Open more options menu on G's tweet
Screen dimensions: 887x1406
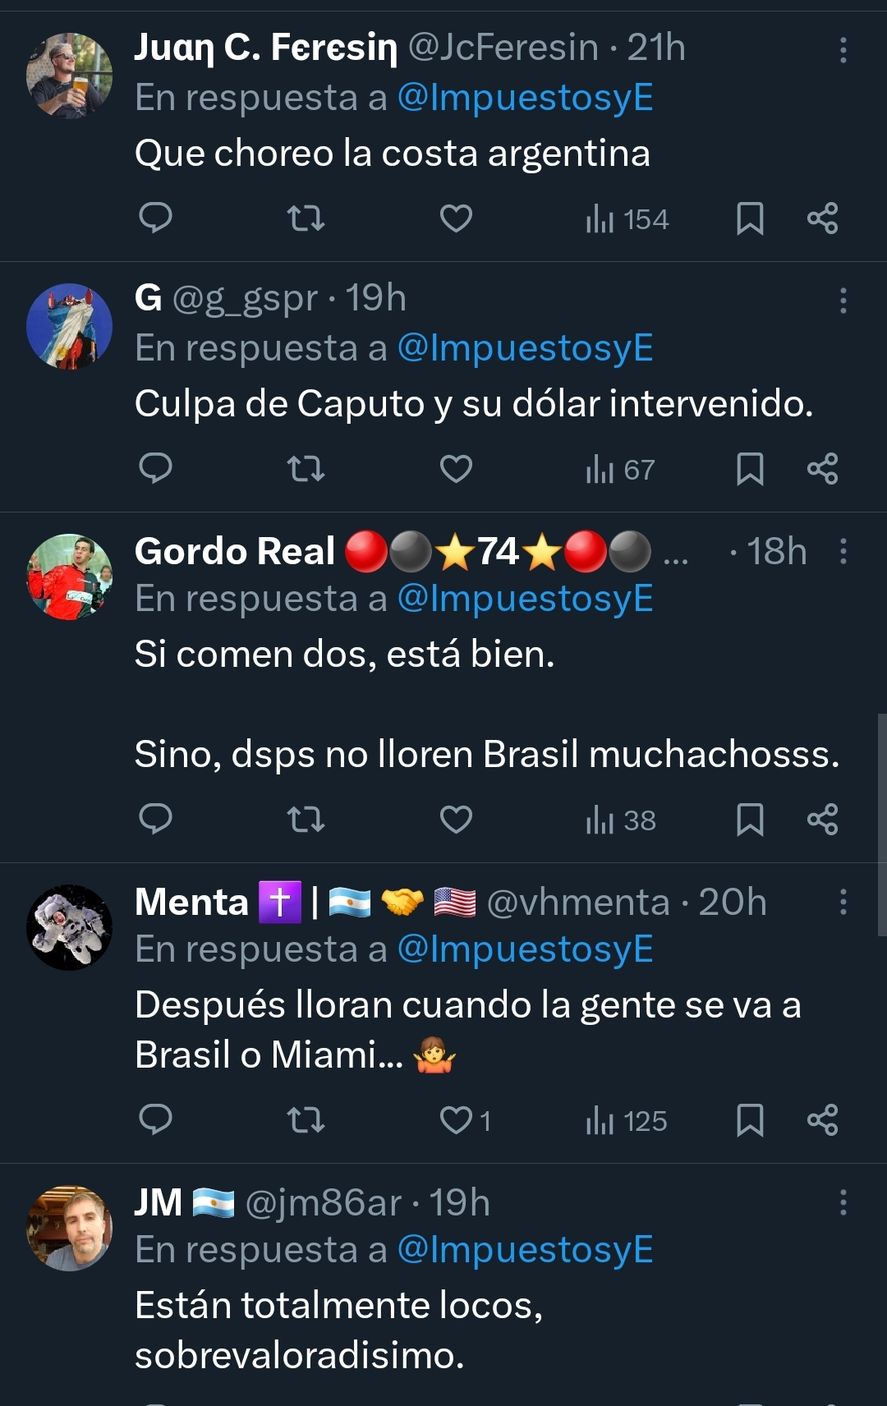[x=843, y=299]
